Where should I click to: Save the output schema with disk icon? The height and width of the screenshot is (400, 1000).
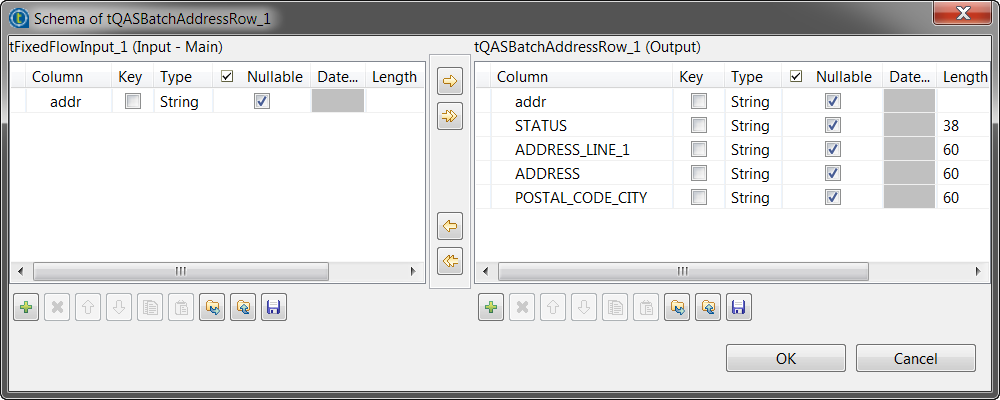[739, 307]
